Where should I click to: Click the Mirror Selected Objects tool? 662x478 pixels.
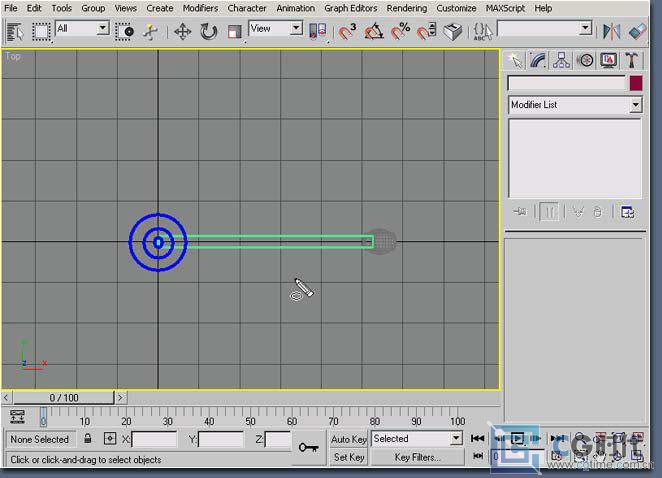[611, 32]
